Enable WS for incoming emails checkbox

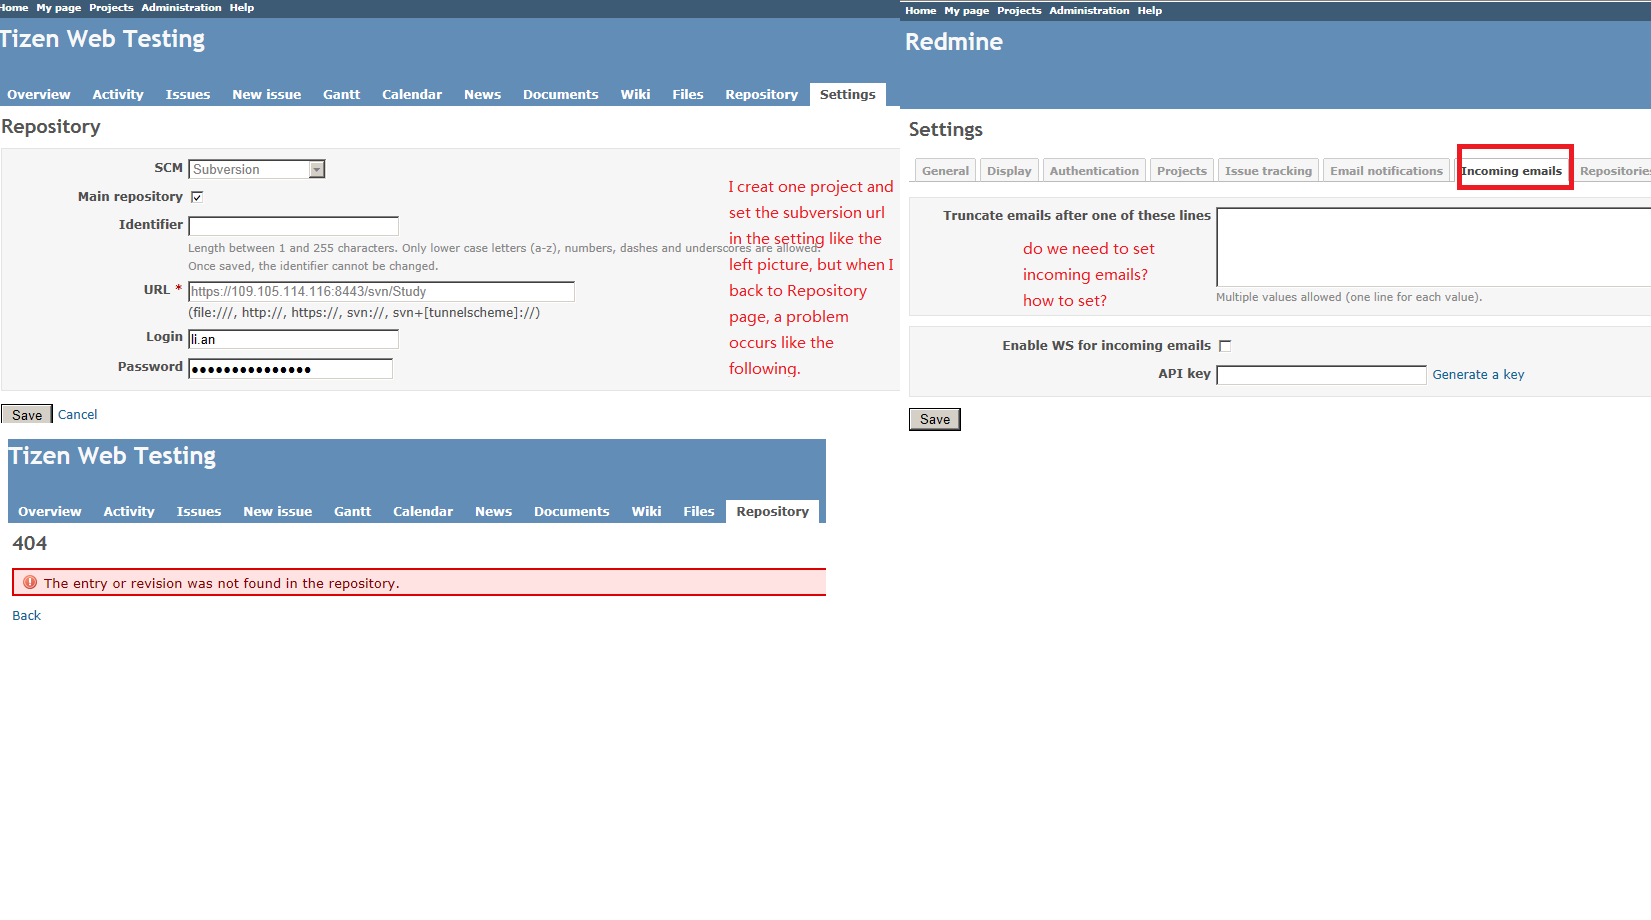[1225, 346]
